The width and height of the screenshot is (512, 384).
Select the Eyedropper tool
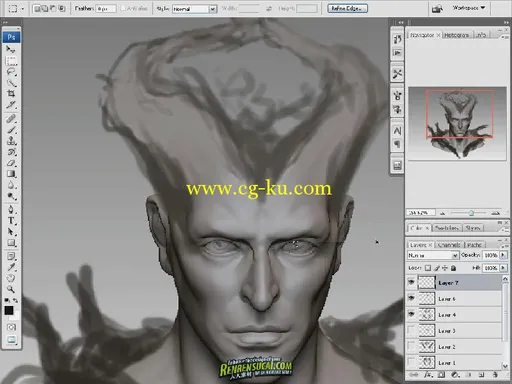coord(11,267)
